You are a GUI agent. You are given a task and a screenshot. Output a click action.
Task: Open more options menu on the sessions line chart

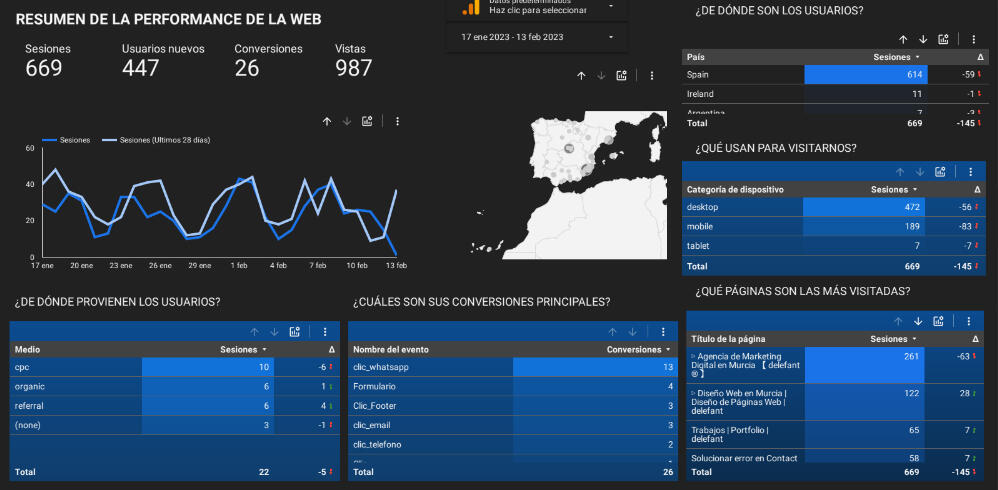click(x=397, y=121)
